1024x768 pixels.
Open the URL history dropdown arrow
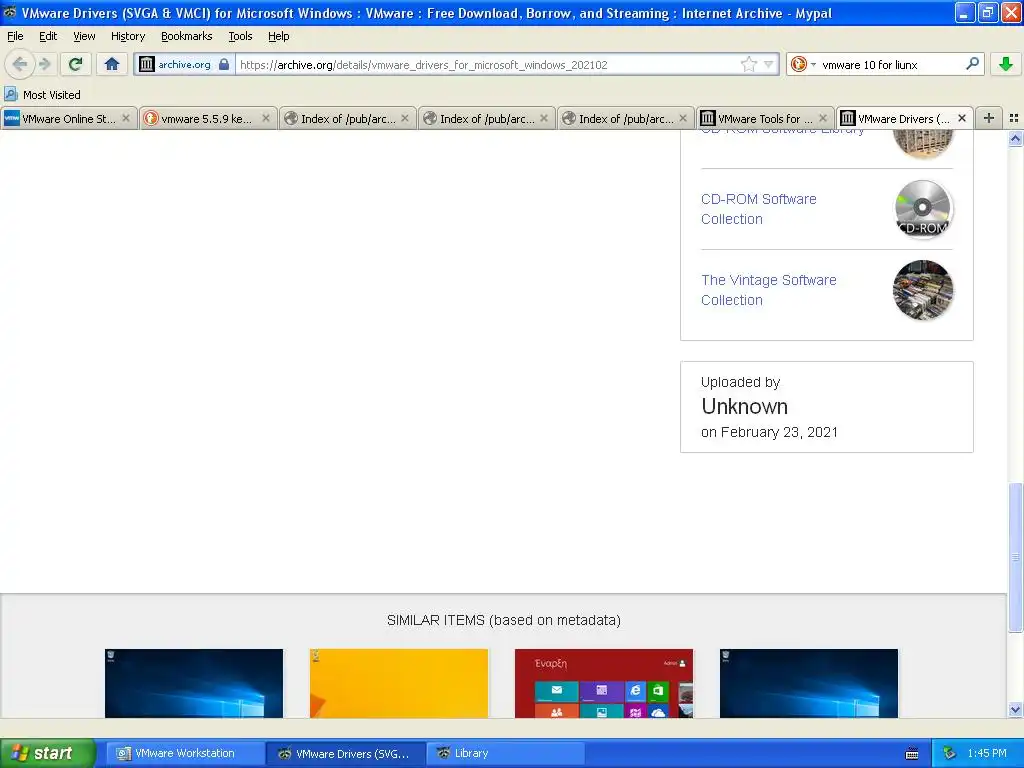click(769, 64)
